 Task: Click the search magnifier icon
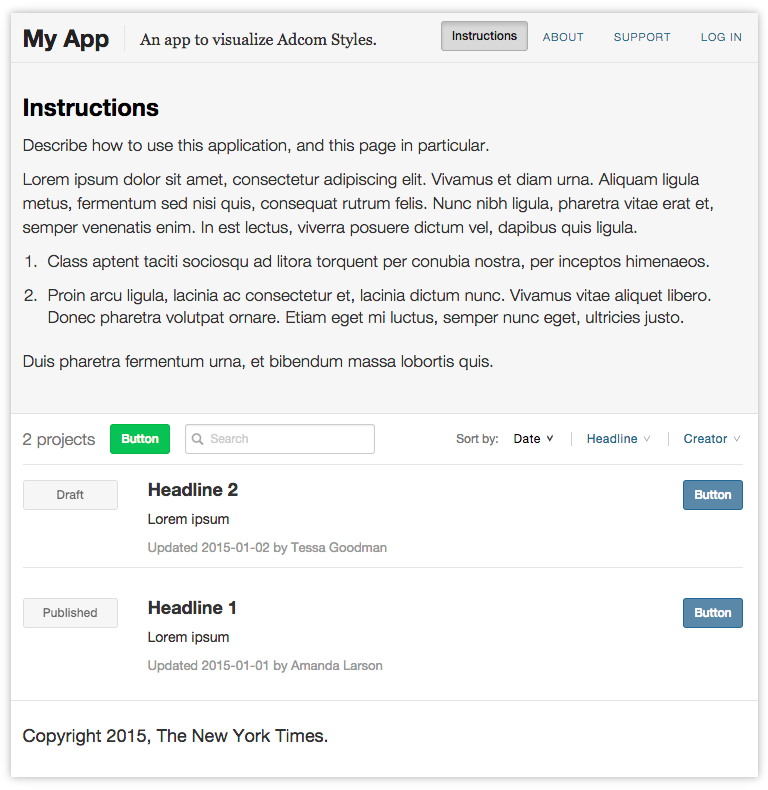click(x=198, y=439)
